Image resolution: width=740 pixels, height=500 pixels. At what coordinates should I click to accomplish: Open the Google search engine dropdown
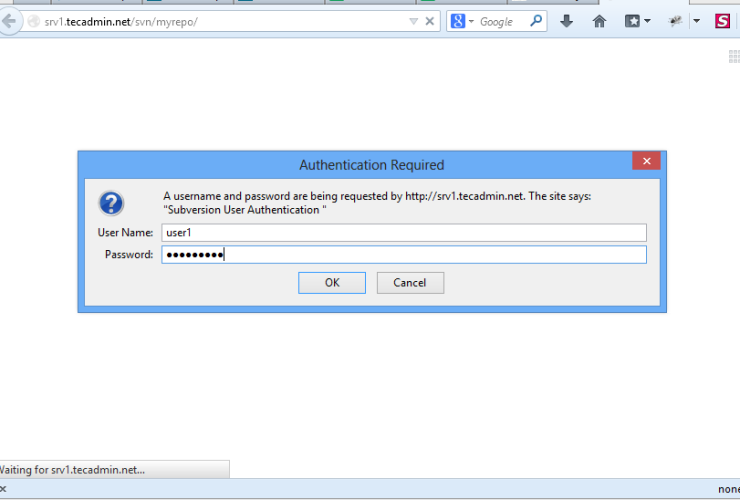[462, 21]
